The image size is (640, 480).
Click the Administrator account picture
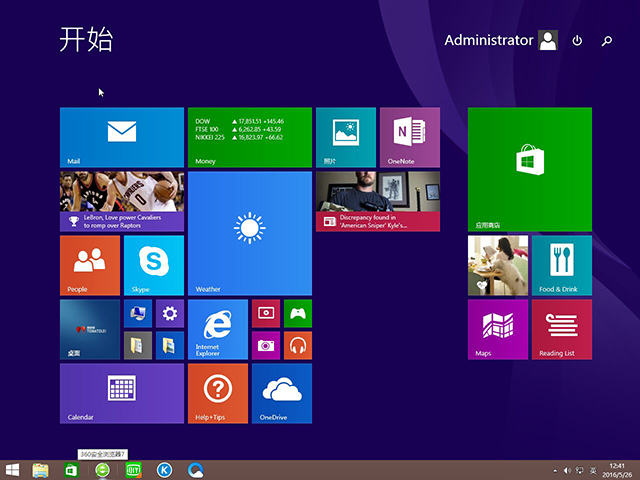[548, 40]
